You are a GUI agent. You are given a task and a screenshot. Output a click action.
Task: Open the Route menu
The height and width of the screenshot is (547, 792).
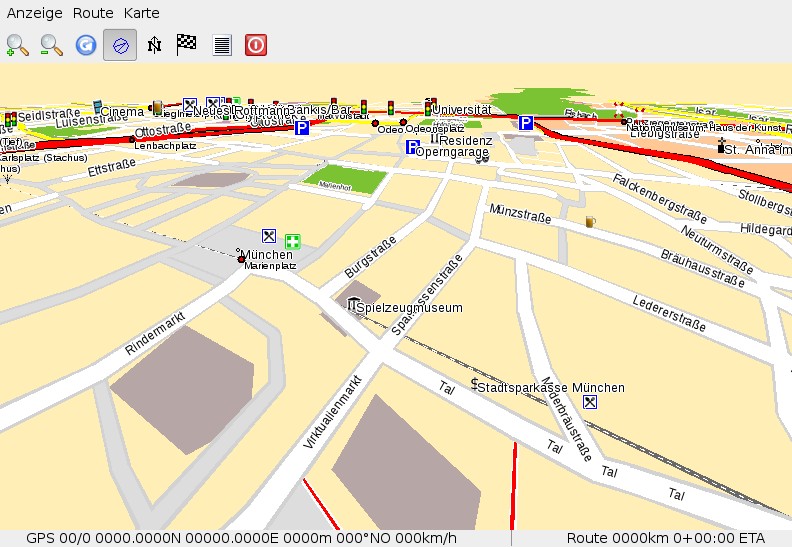click(93, 14)
